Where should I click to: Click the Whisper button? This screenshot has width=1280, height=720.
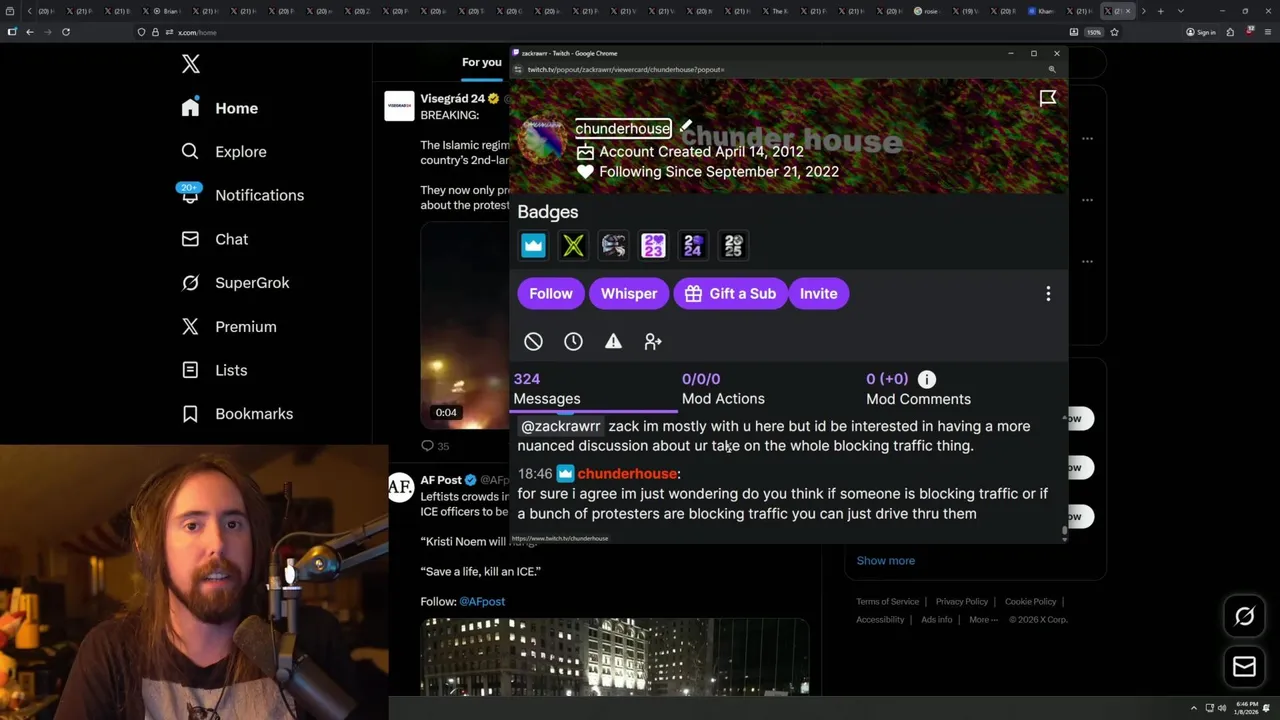click(629, 293)
